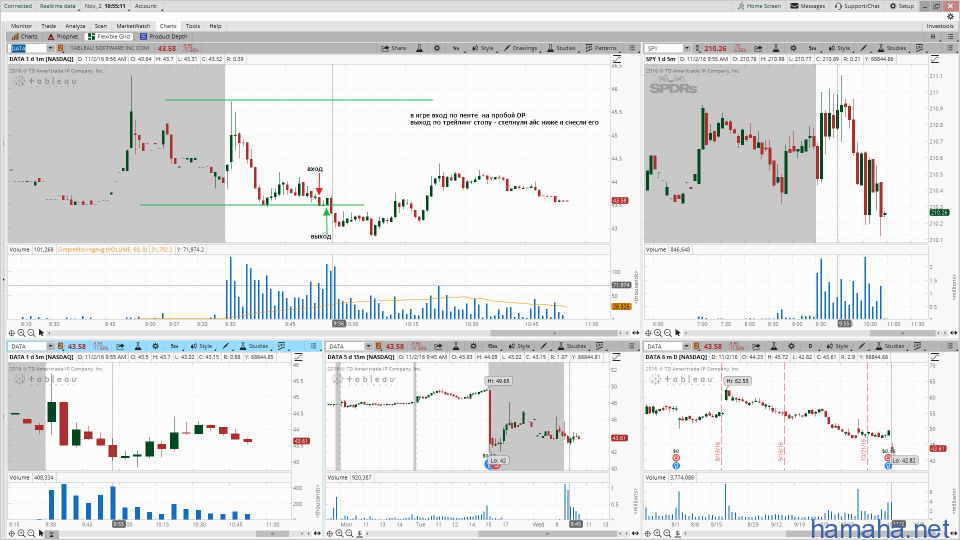Image resolution: width=960 pixels, height=540 pixels.
Task: Toggle price axis scale icon on top-left chart
Action: point(617,59)
